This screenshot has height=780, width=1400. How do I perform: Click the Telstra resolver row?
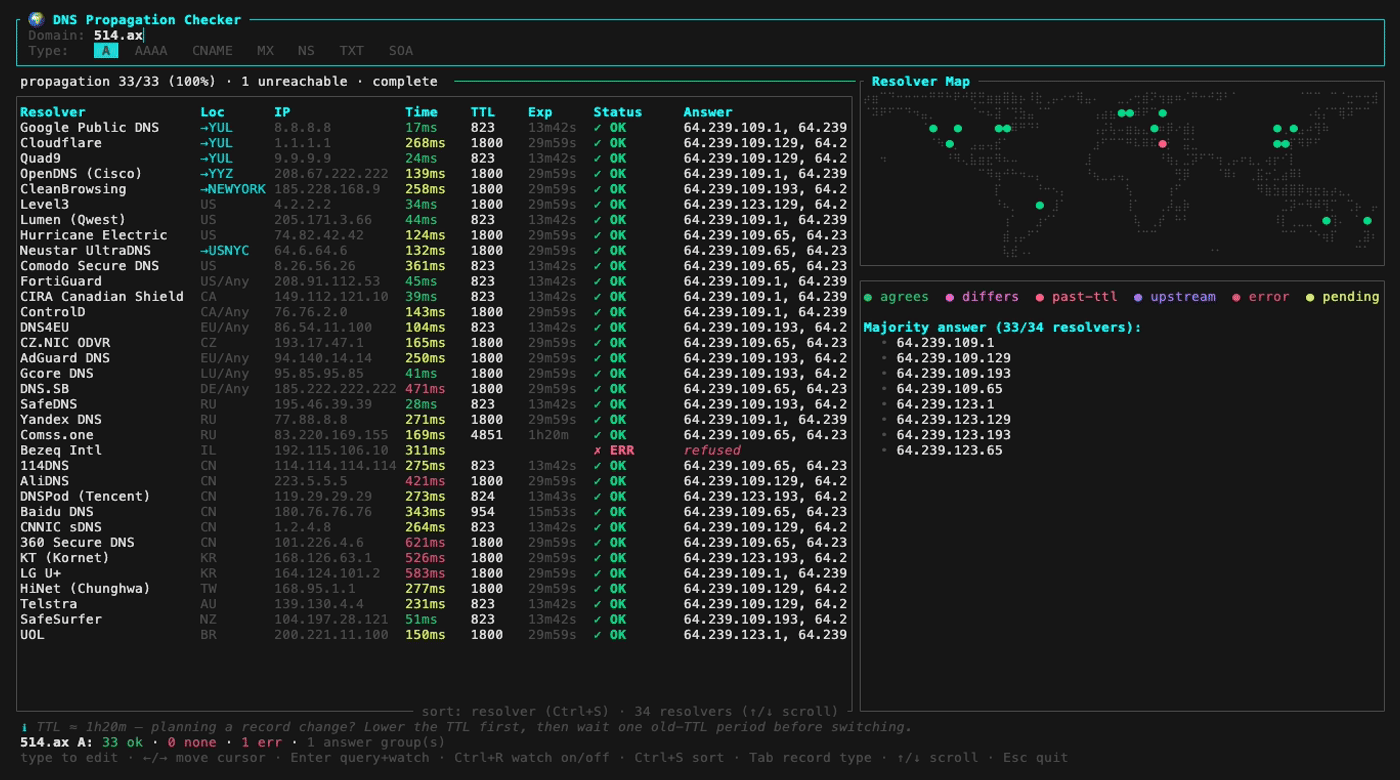[x=434, y=604]
